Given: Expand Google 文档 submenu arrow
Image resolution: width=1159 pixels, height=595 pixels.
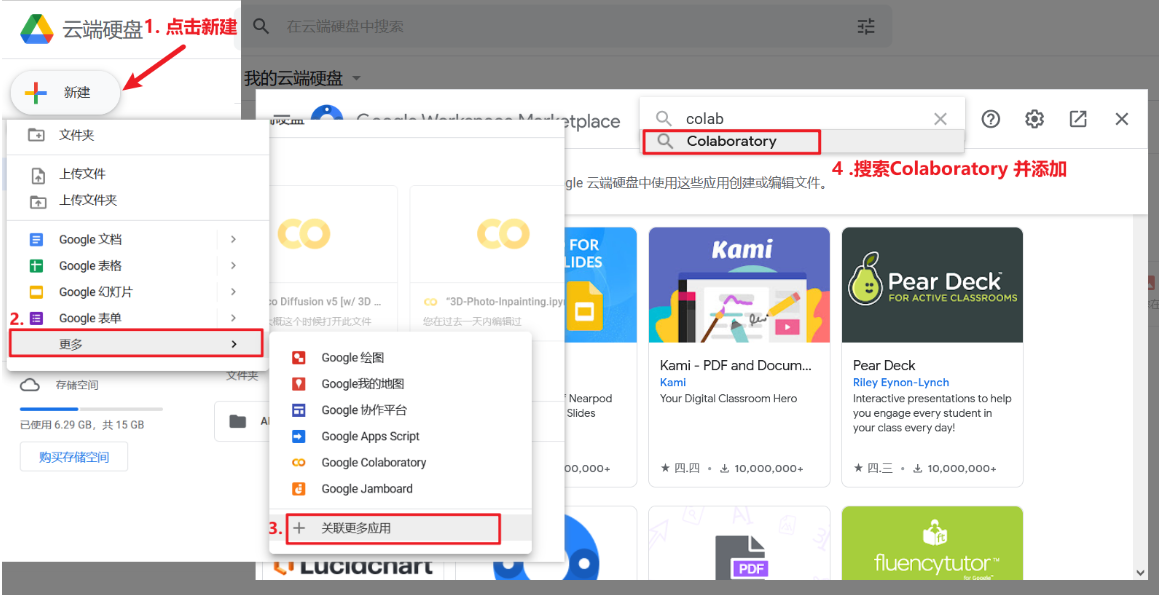Looking at the screenshot, I should (x=233, y=239).
